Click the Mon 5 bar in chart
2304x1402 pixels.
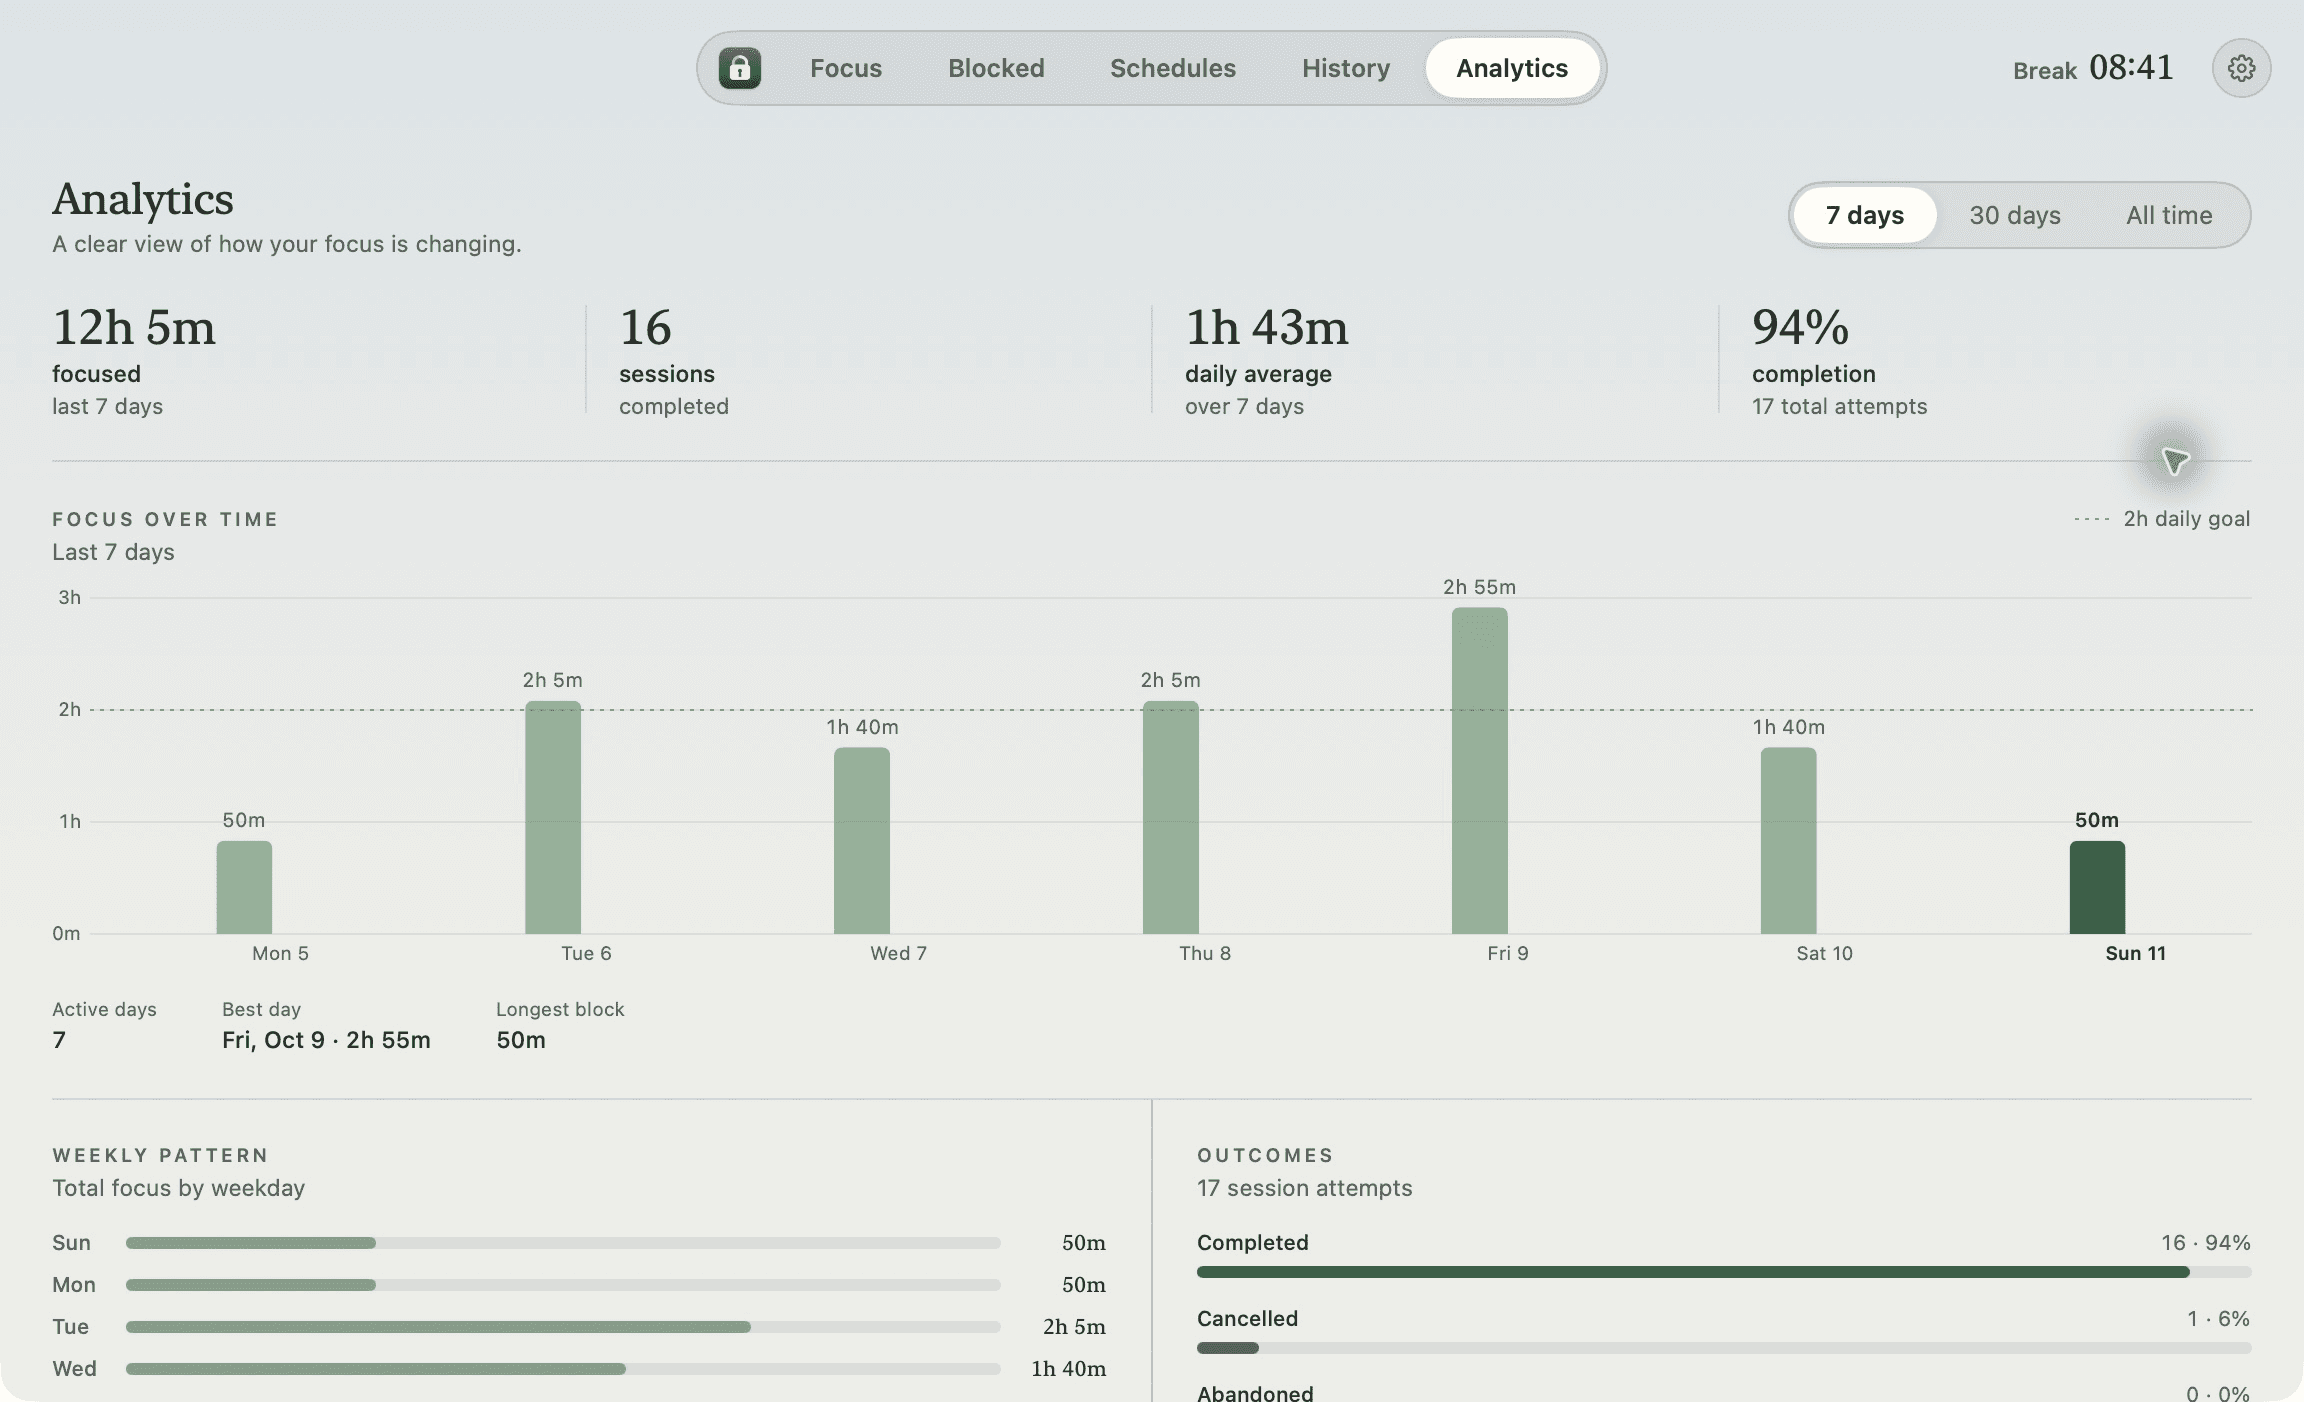244,887
